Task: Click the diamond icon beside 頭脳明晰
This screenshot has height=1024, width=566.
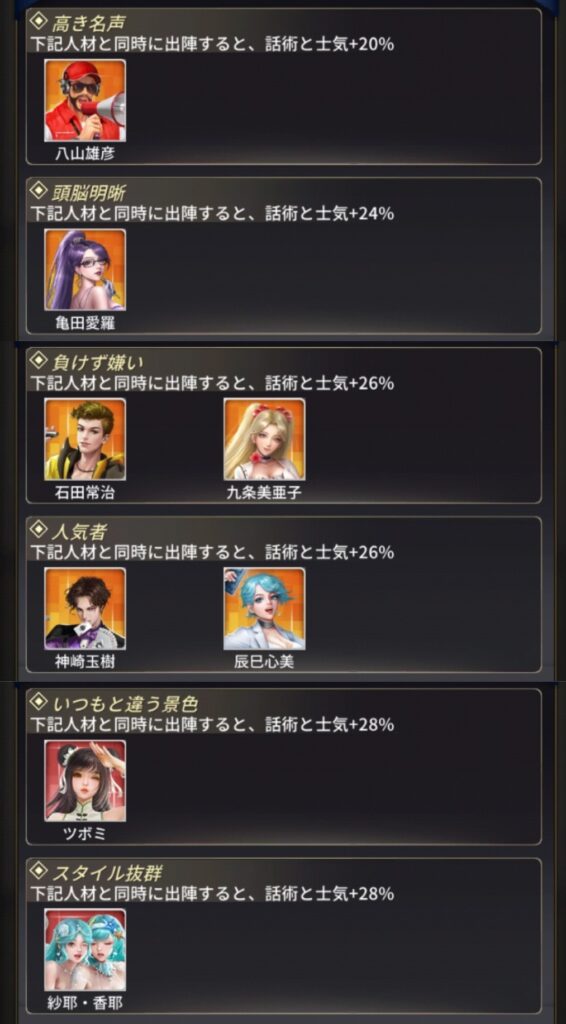Action: click(39, 193)
